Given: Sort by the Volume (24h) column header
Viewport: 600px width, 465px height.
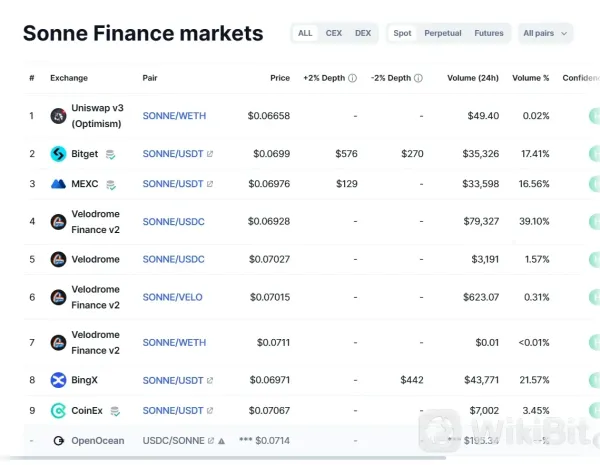Looking at the screenshot, I should [x=473, y=78].
